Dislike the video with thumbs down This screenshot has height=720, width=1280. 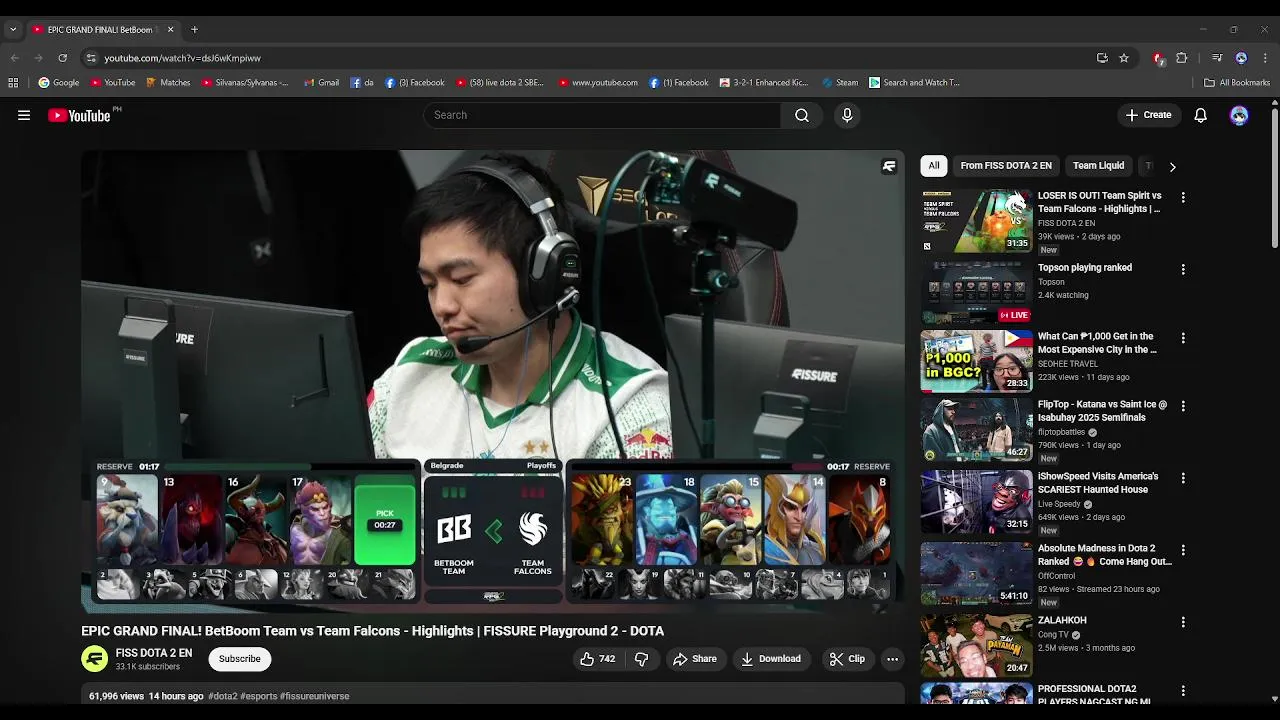pos(642,659)
